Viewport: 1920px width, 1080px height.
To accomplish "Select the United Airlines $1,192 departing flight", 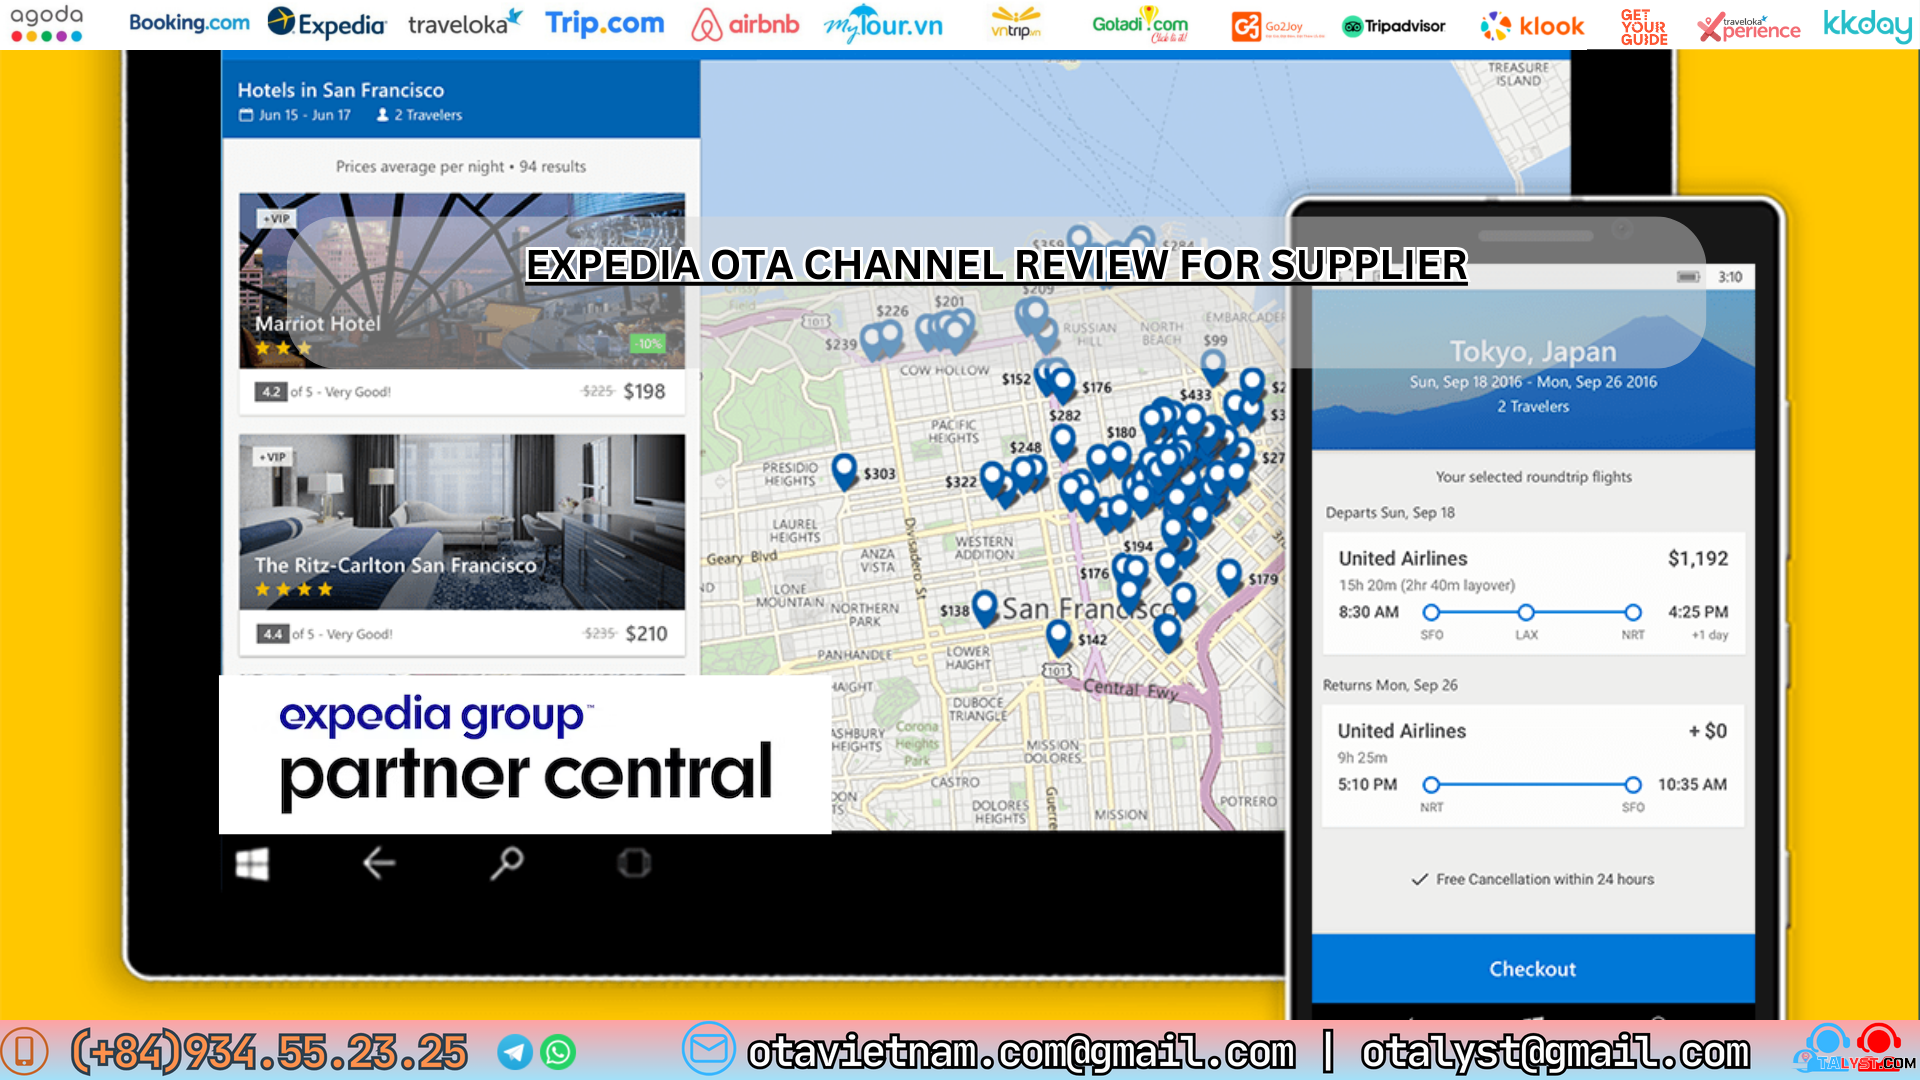I will click(x=1533, y=594).
